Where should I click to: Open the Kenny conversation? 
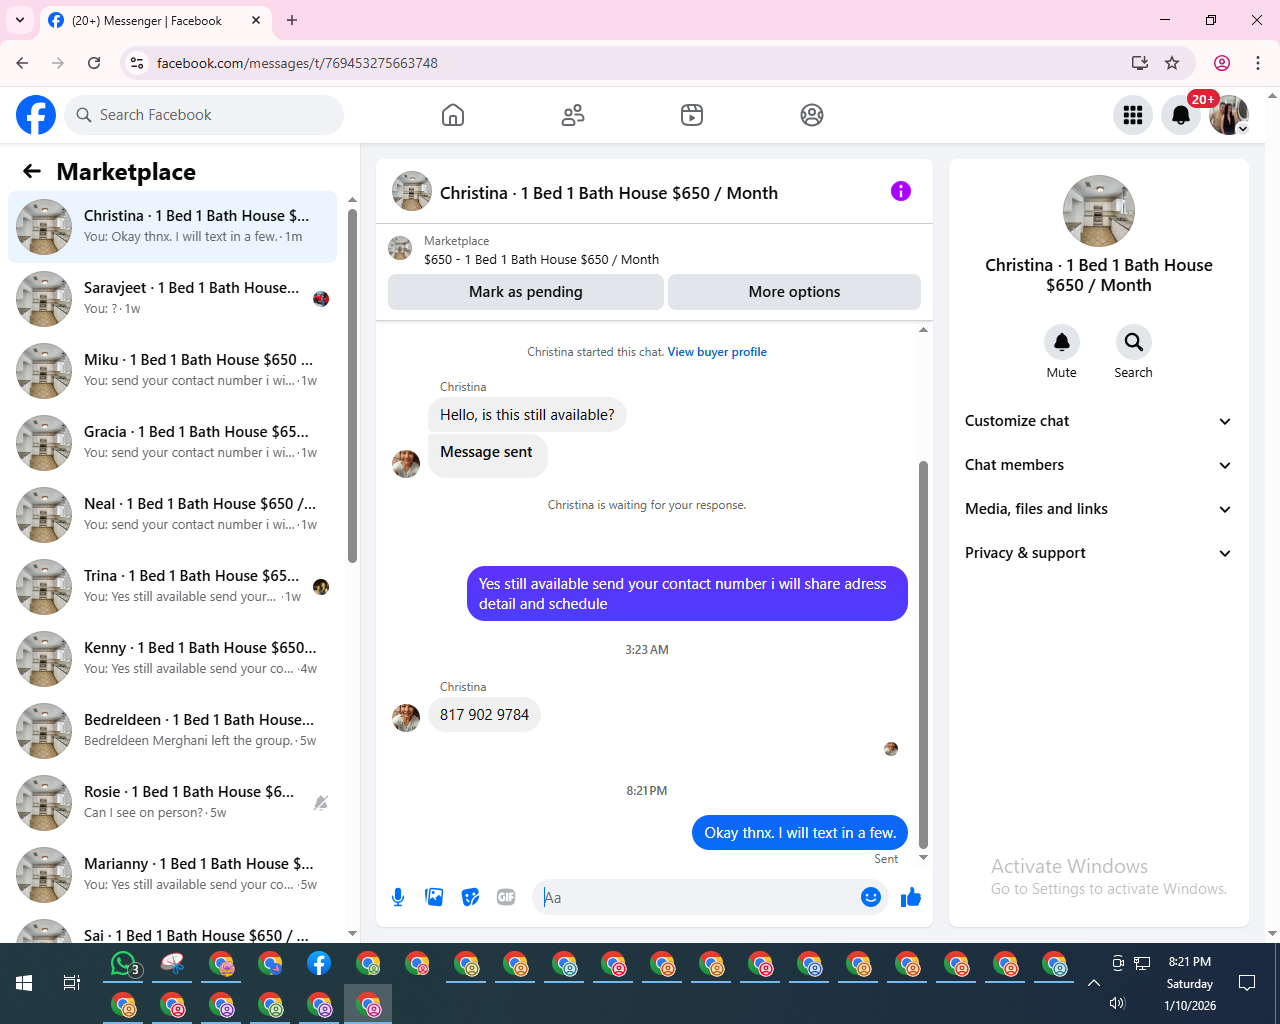pyautogui.click(x=173, y=658)
